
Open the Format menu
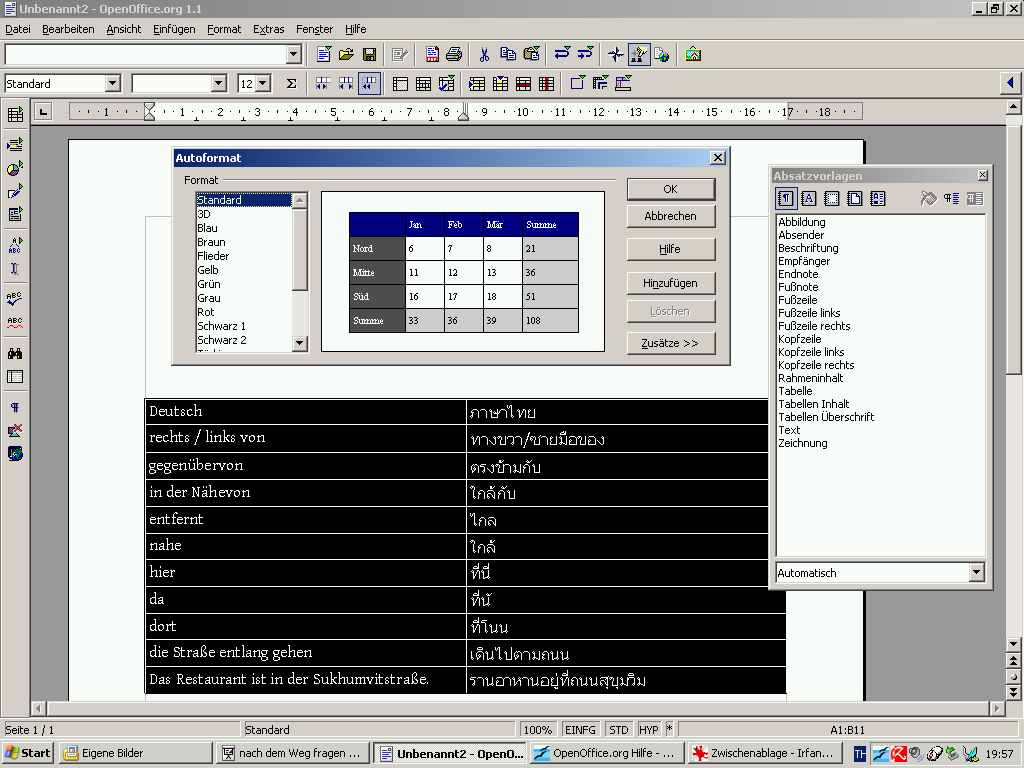pos(224,29)
